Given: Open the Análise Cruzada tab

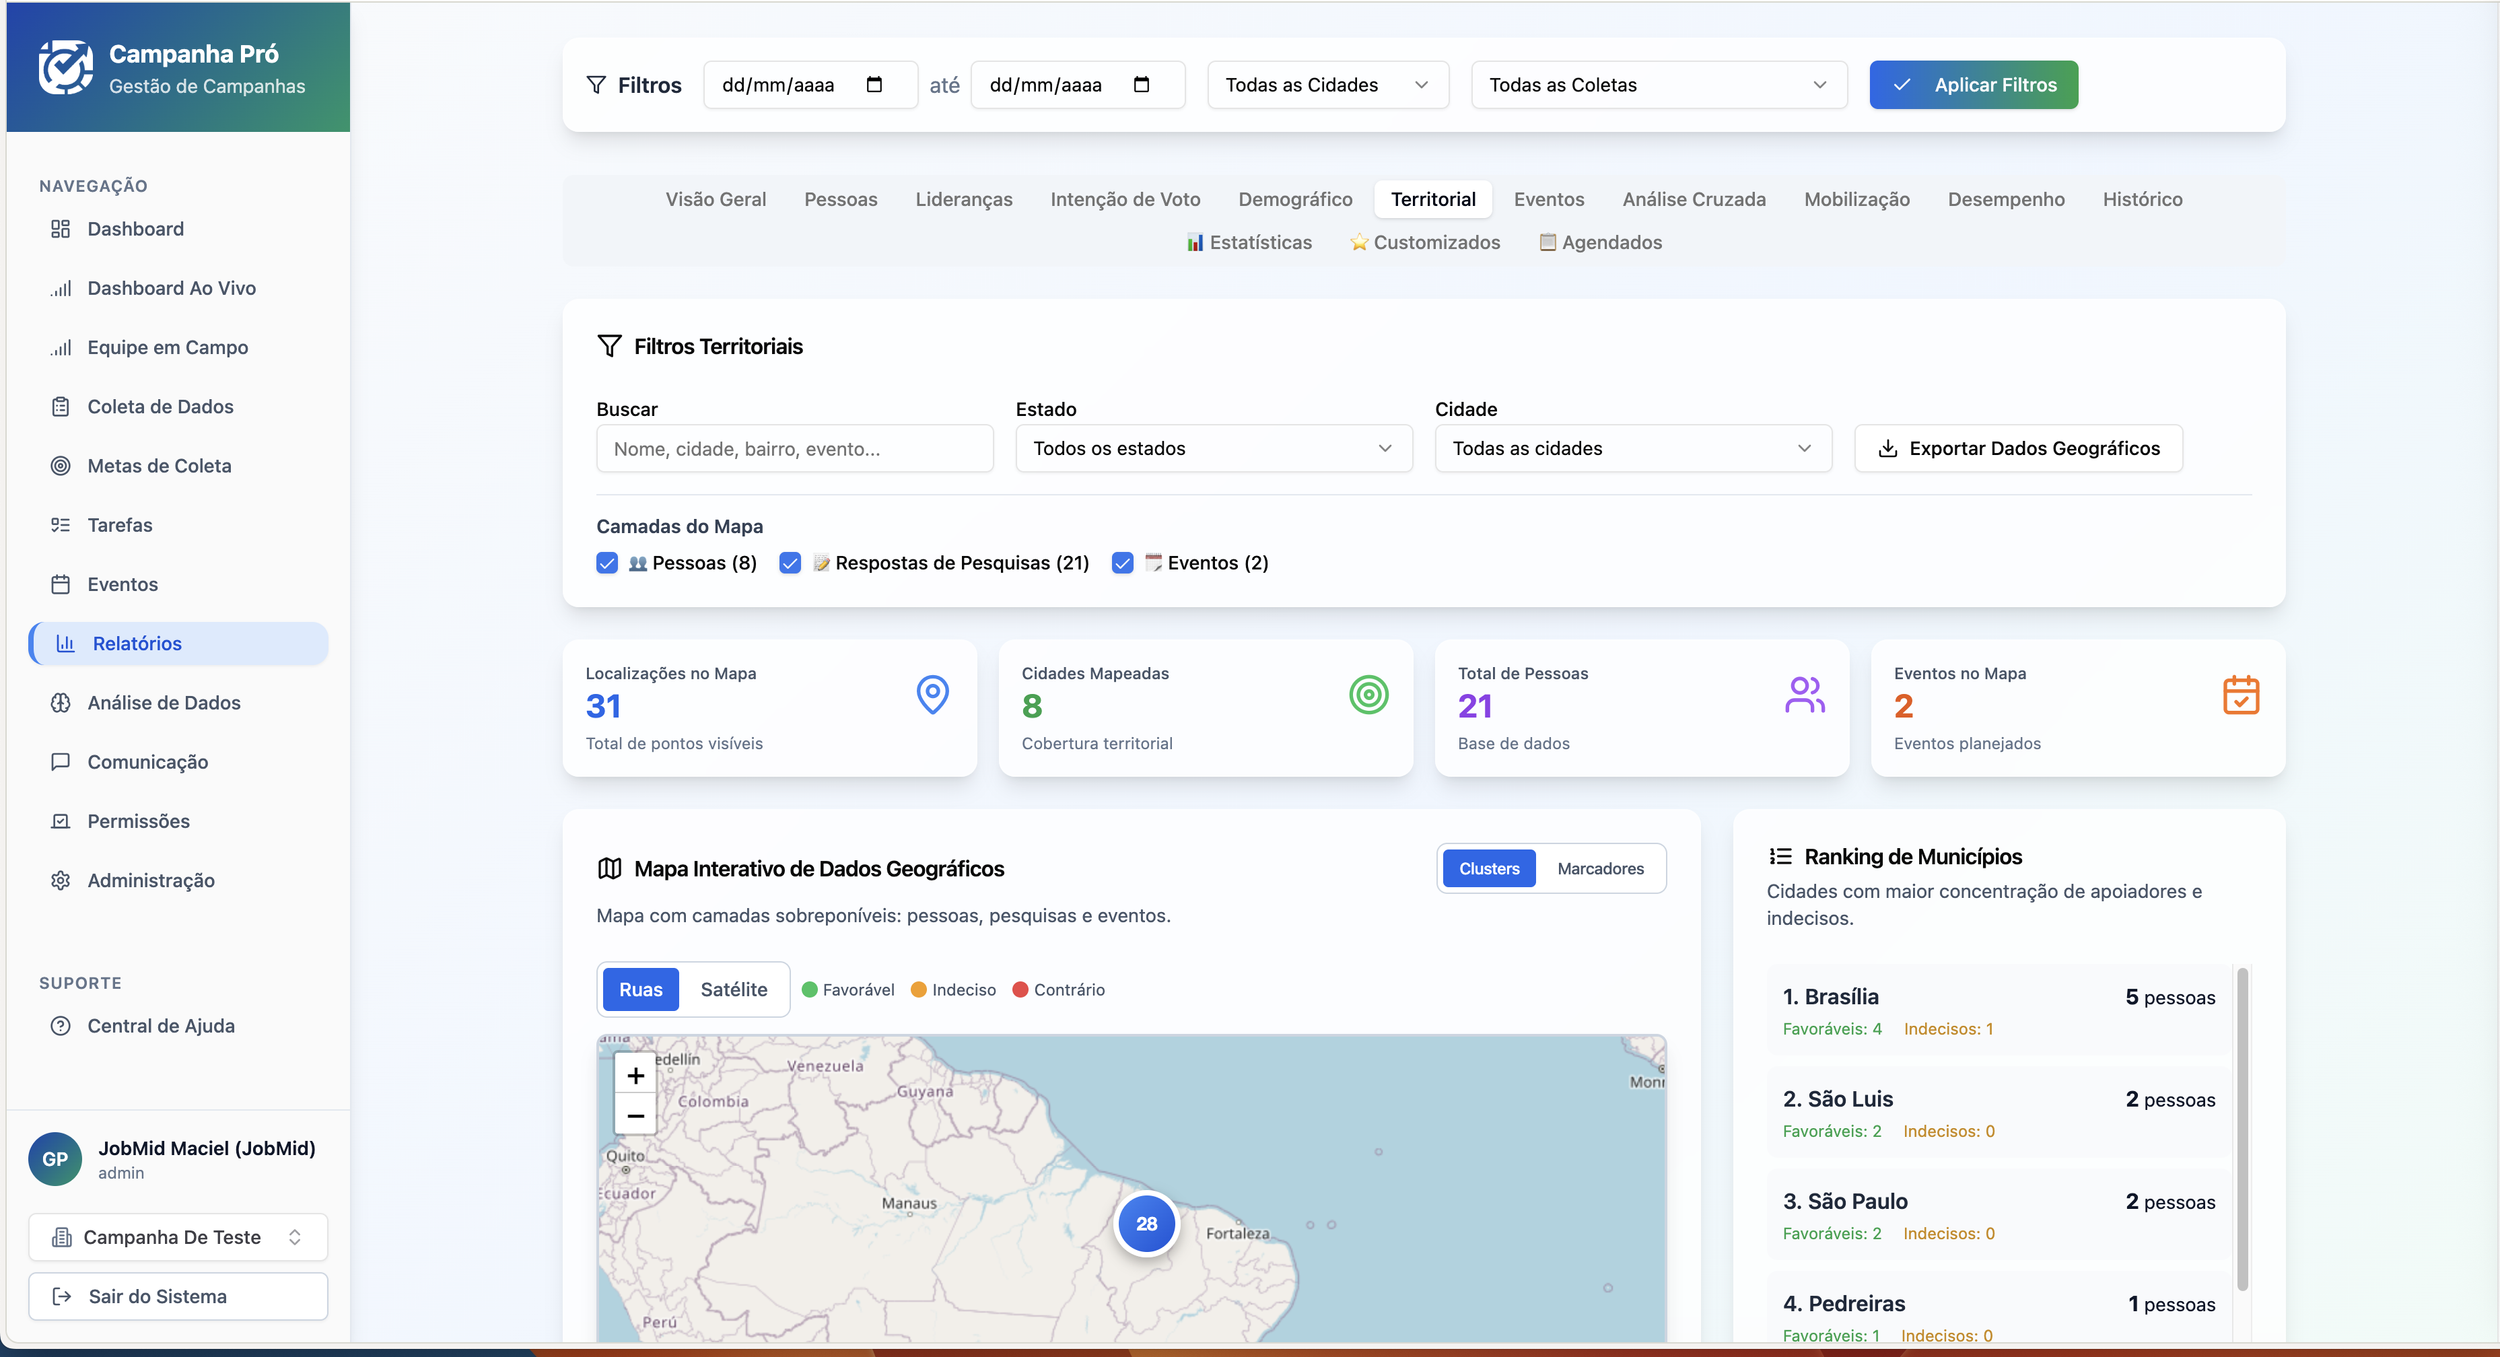Looking at the screenshot, I should pos(1693,199).
